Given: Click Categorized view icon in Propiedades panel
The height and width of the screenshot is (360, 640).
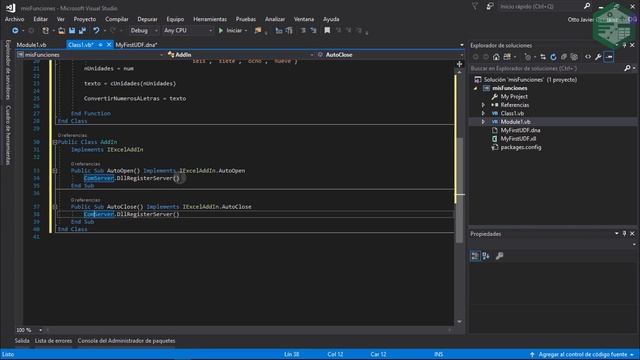Looking at the screenshot, I should [x=475, y=256].
